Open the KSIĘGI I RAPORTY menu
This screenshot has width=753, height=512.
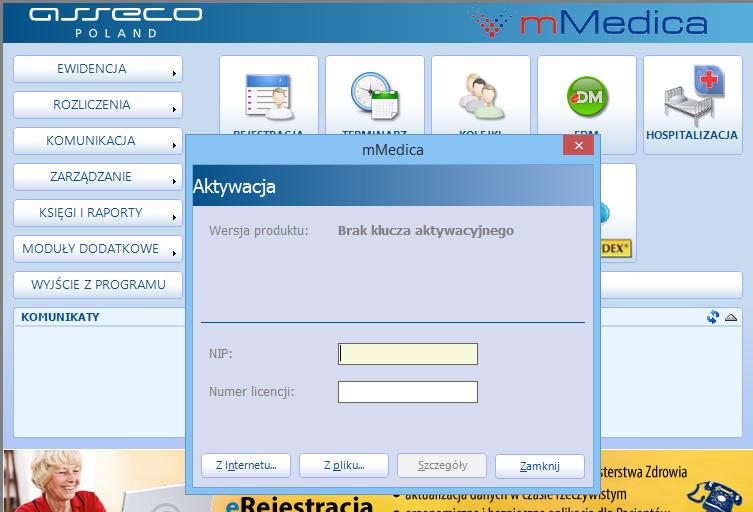[98, 213]
